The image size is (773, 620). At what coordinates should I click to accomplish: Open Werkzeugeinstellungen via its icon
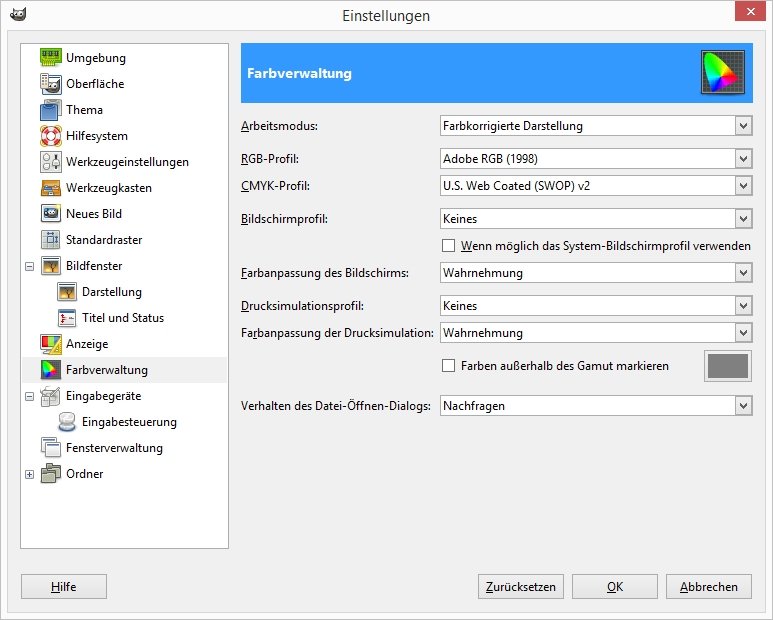tap(51, 162)
